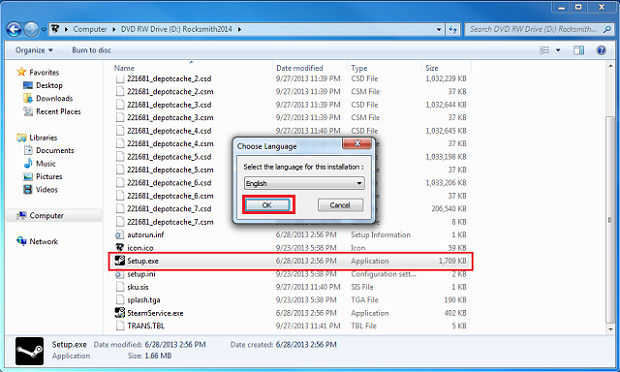Close the Choose Language dialog
This screenshot has height=372, width=620.
click(357, 144)
